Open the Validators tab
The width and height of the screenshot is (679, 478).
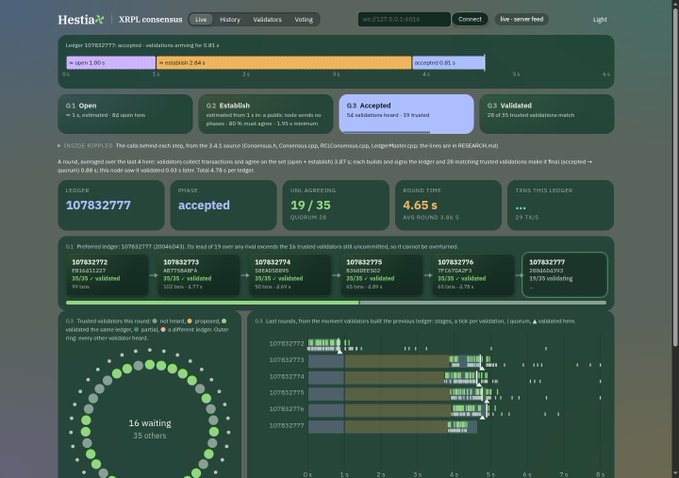click(x=267, y=19)
